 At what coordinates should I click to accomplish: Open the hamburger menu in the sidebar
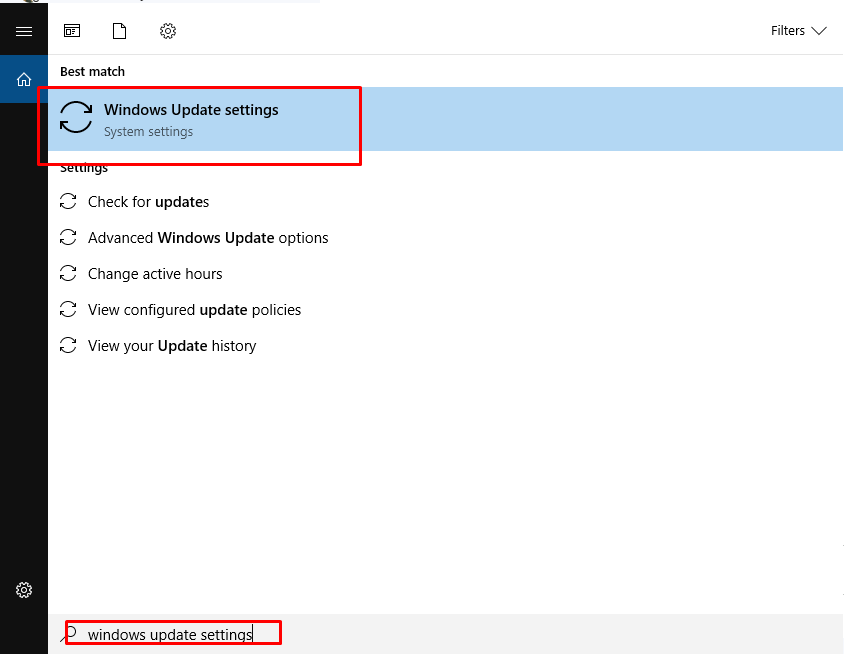24,31
